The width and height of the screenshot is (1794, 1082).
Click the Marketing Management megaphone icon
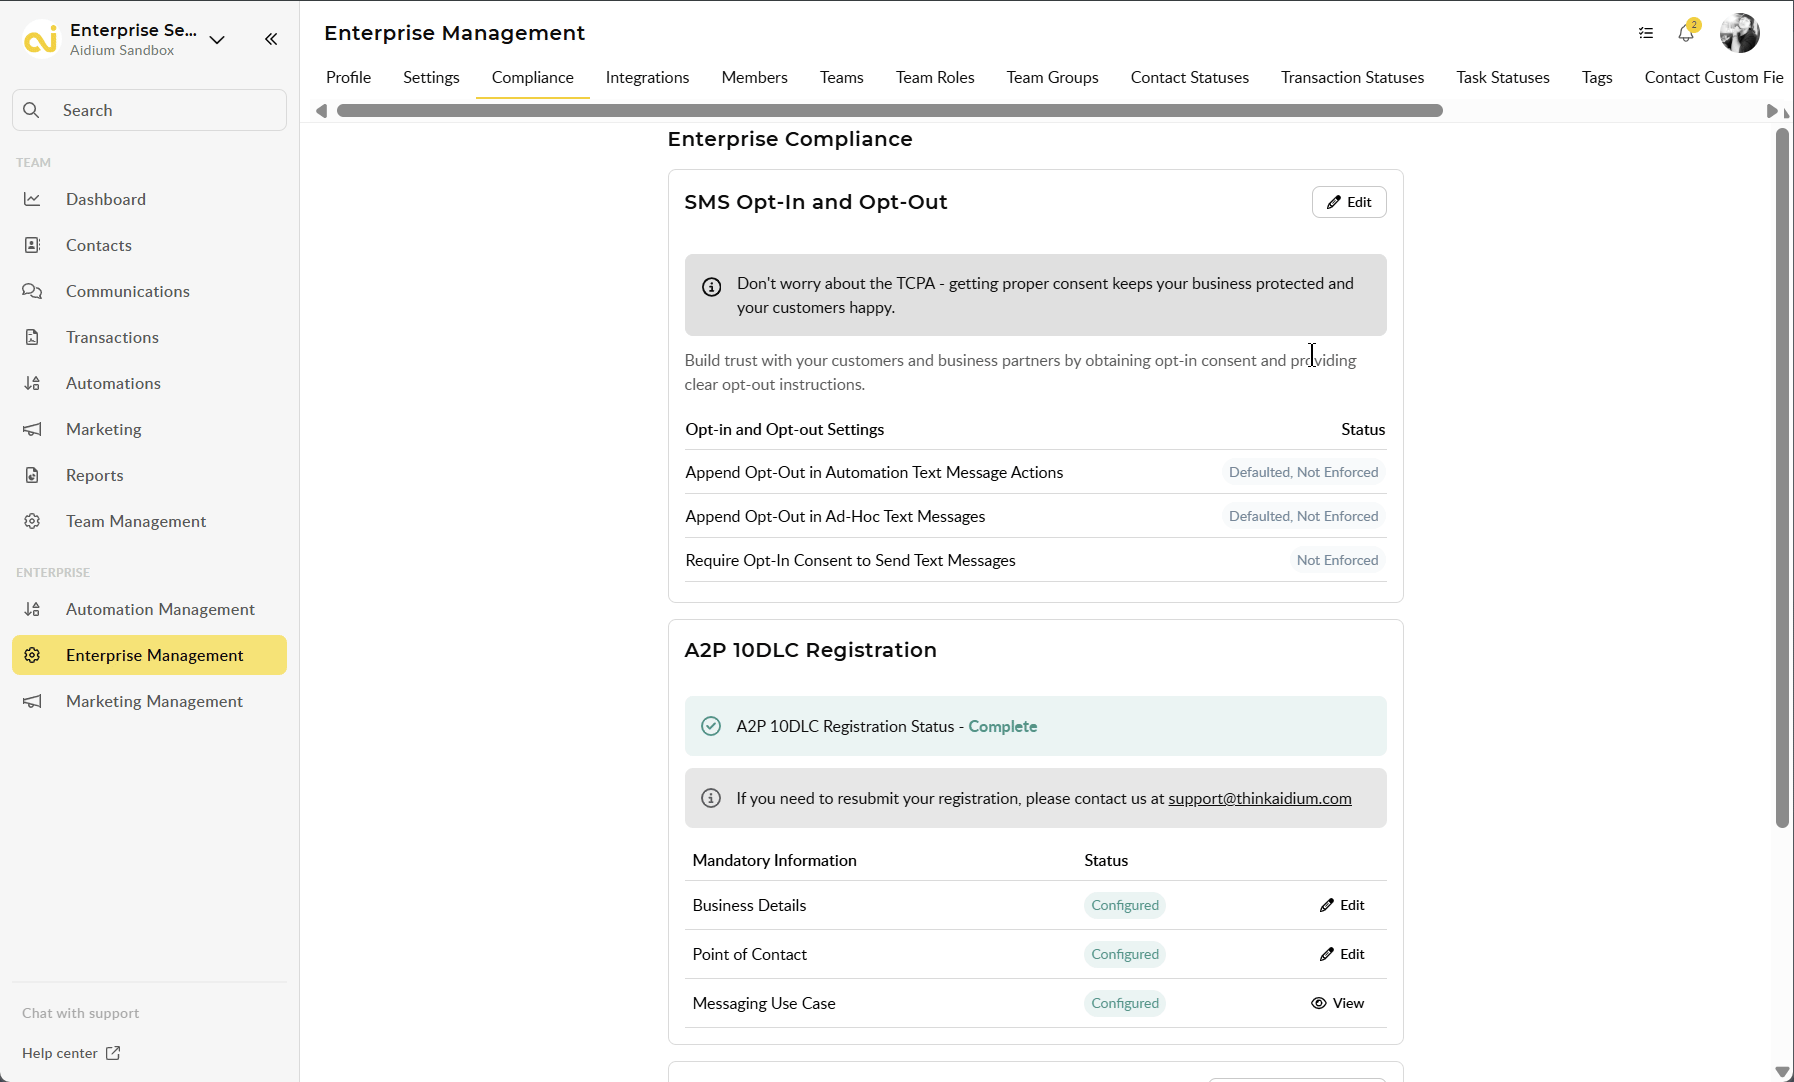[x=32, y=701]
